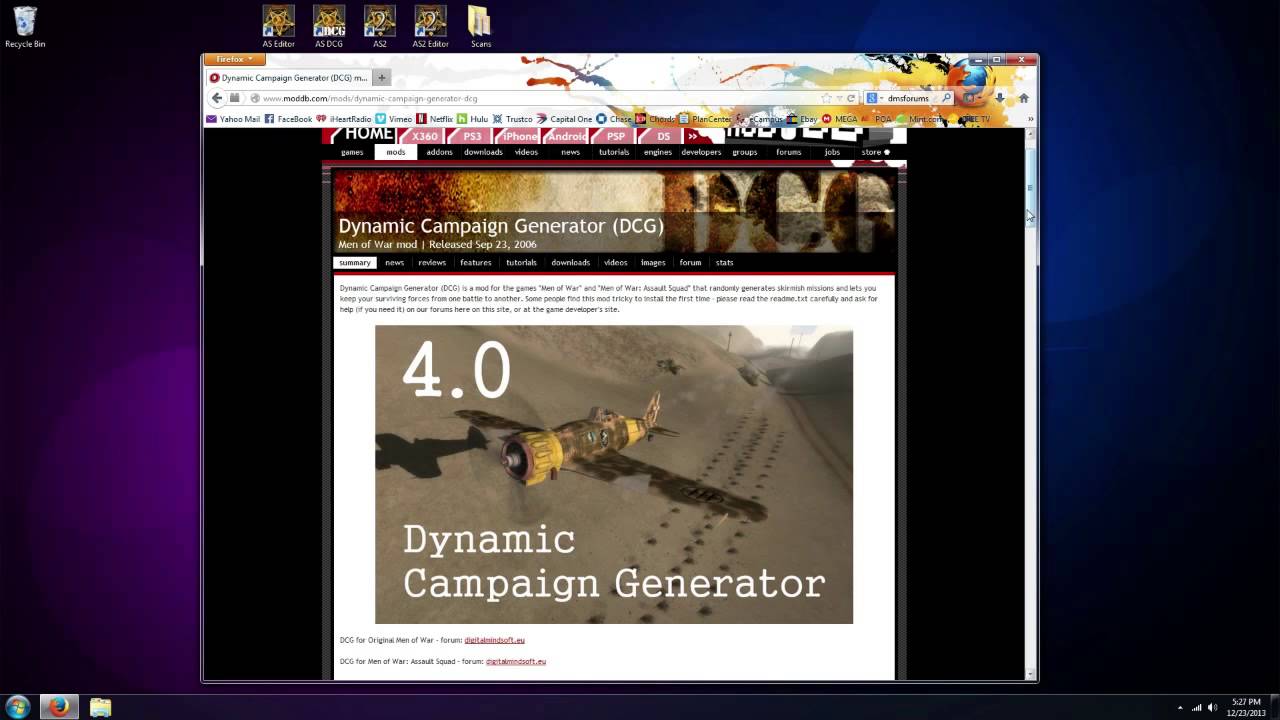Show more bookmarks chevron

pos(1030,119)
